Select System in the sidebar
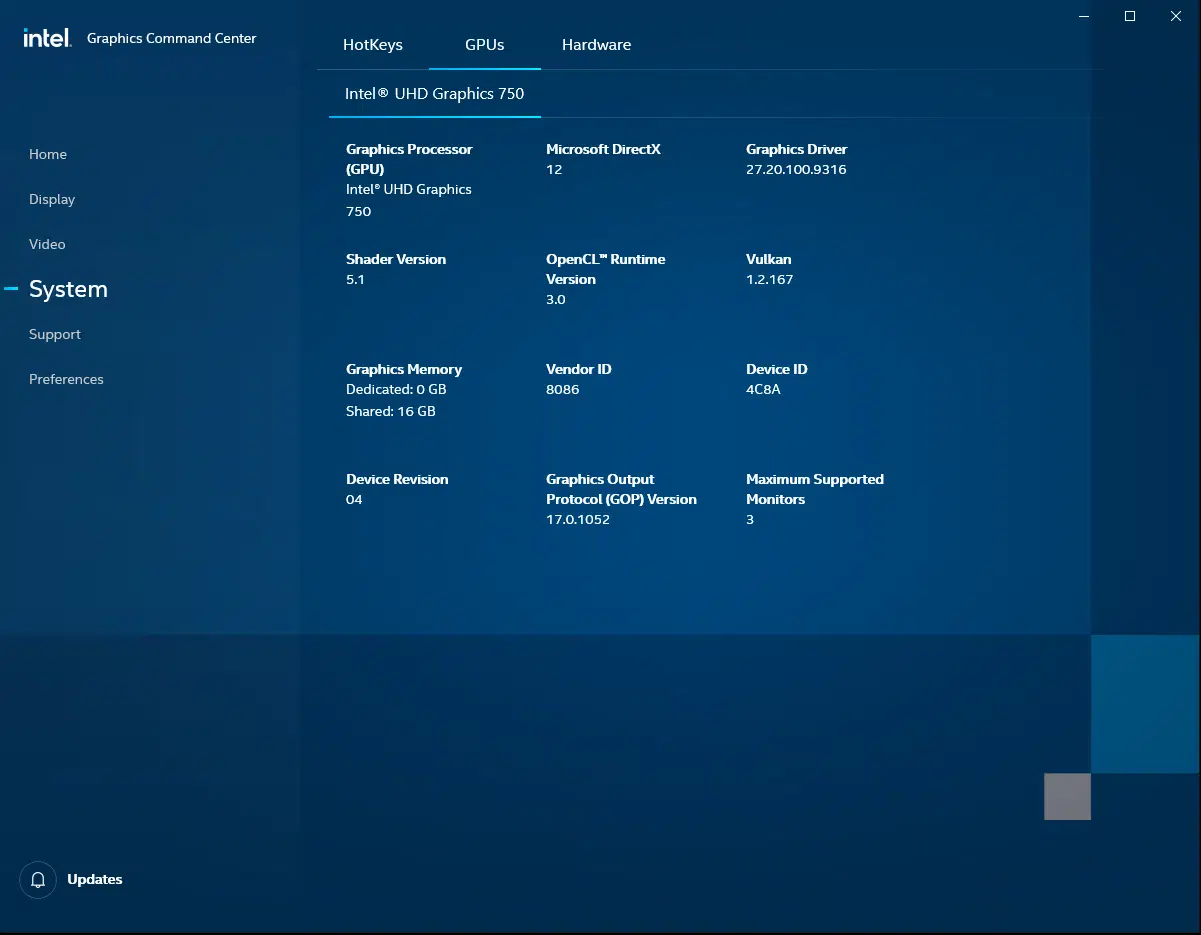Viewport: 1201px width, 935px height. [68, 289]
